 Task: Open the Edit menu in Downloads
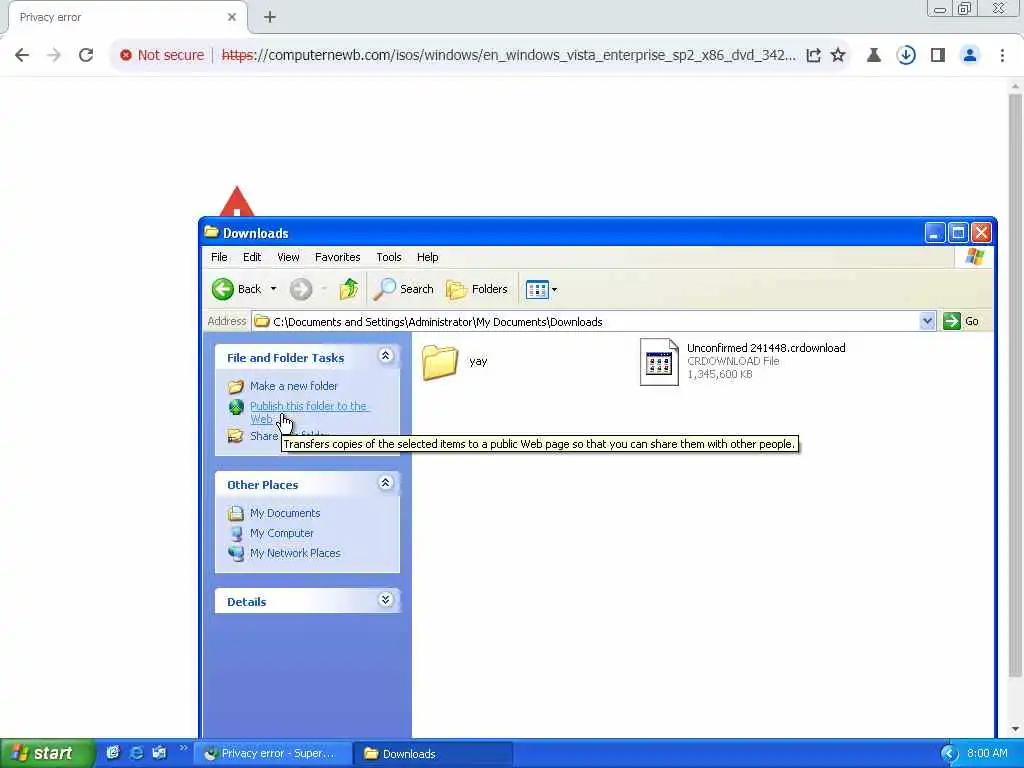[x=252, y=257]
